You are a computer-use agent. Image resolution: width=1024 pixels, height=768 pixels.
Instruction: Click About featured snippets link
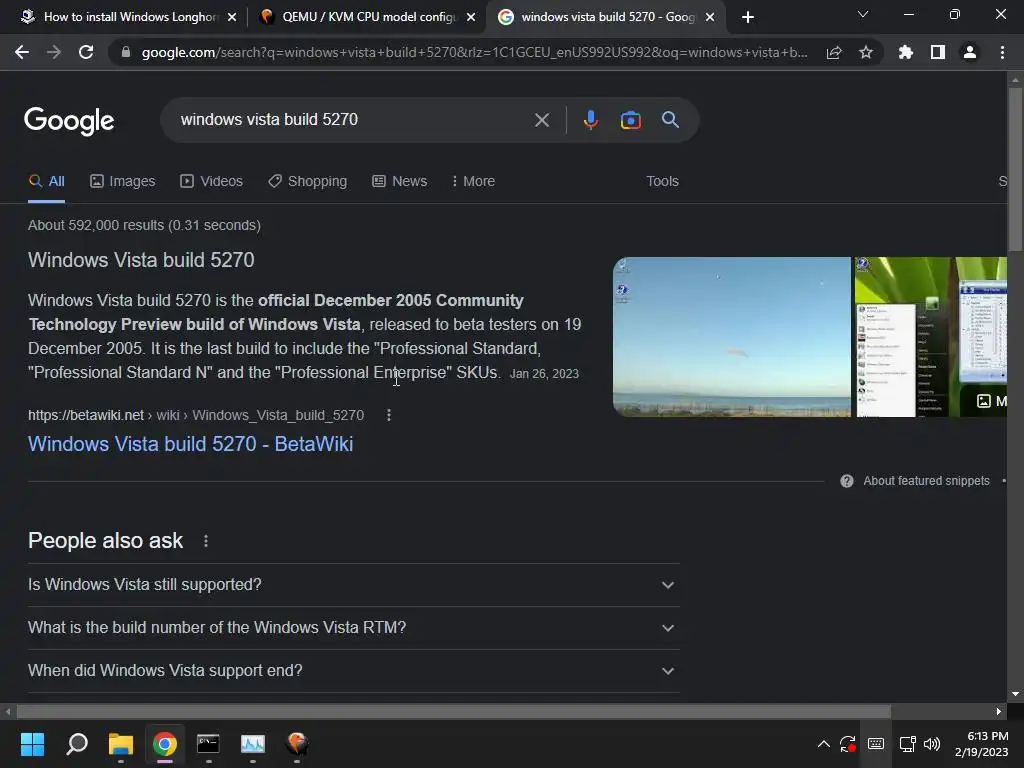coord(926,481)
